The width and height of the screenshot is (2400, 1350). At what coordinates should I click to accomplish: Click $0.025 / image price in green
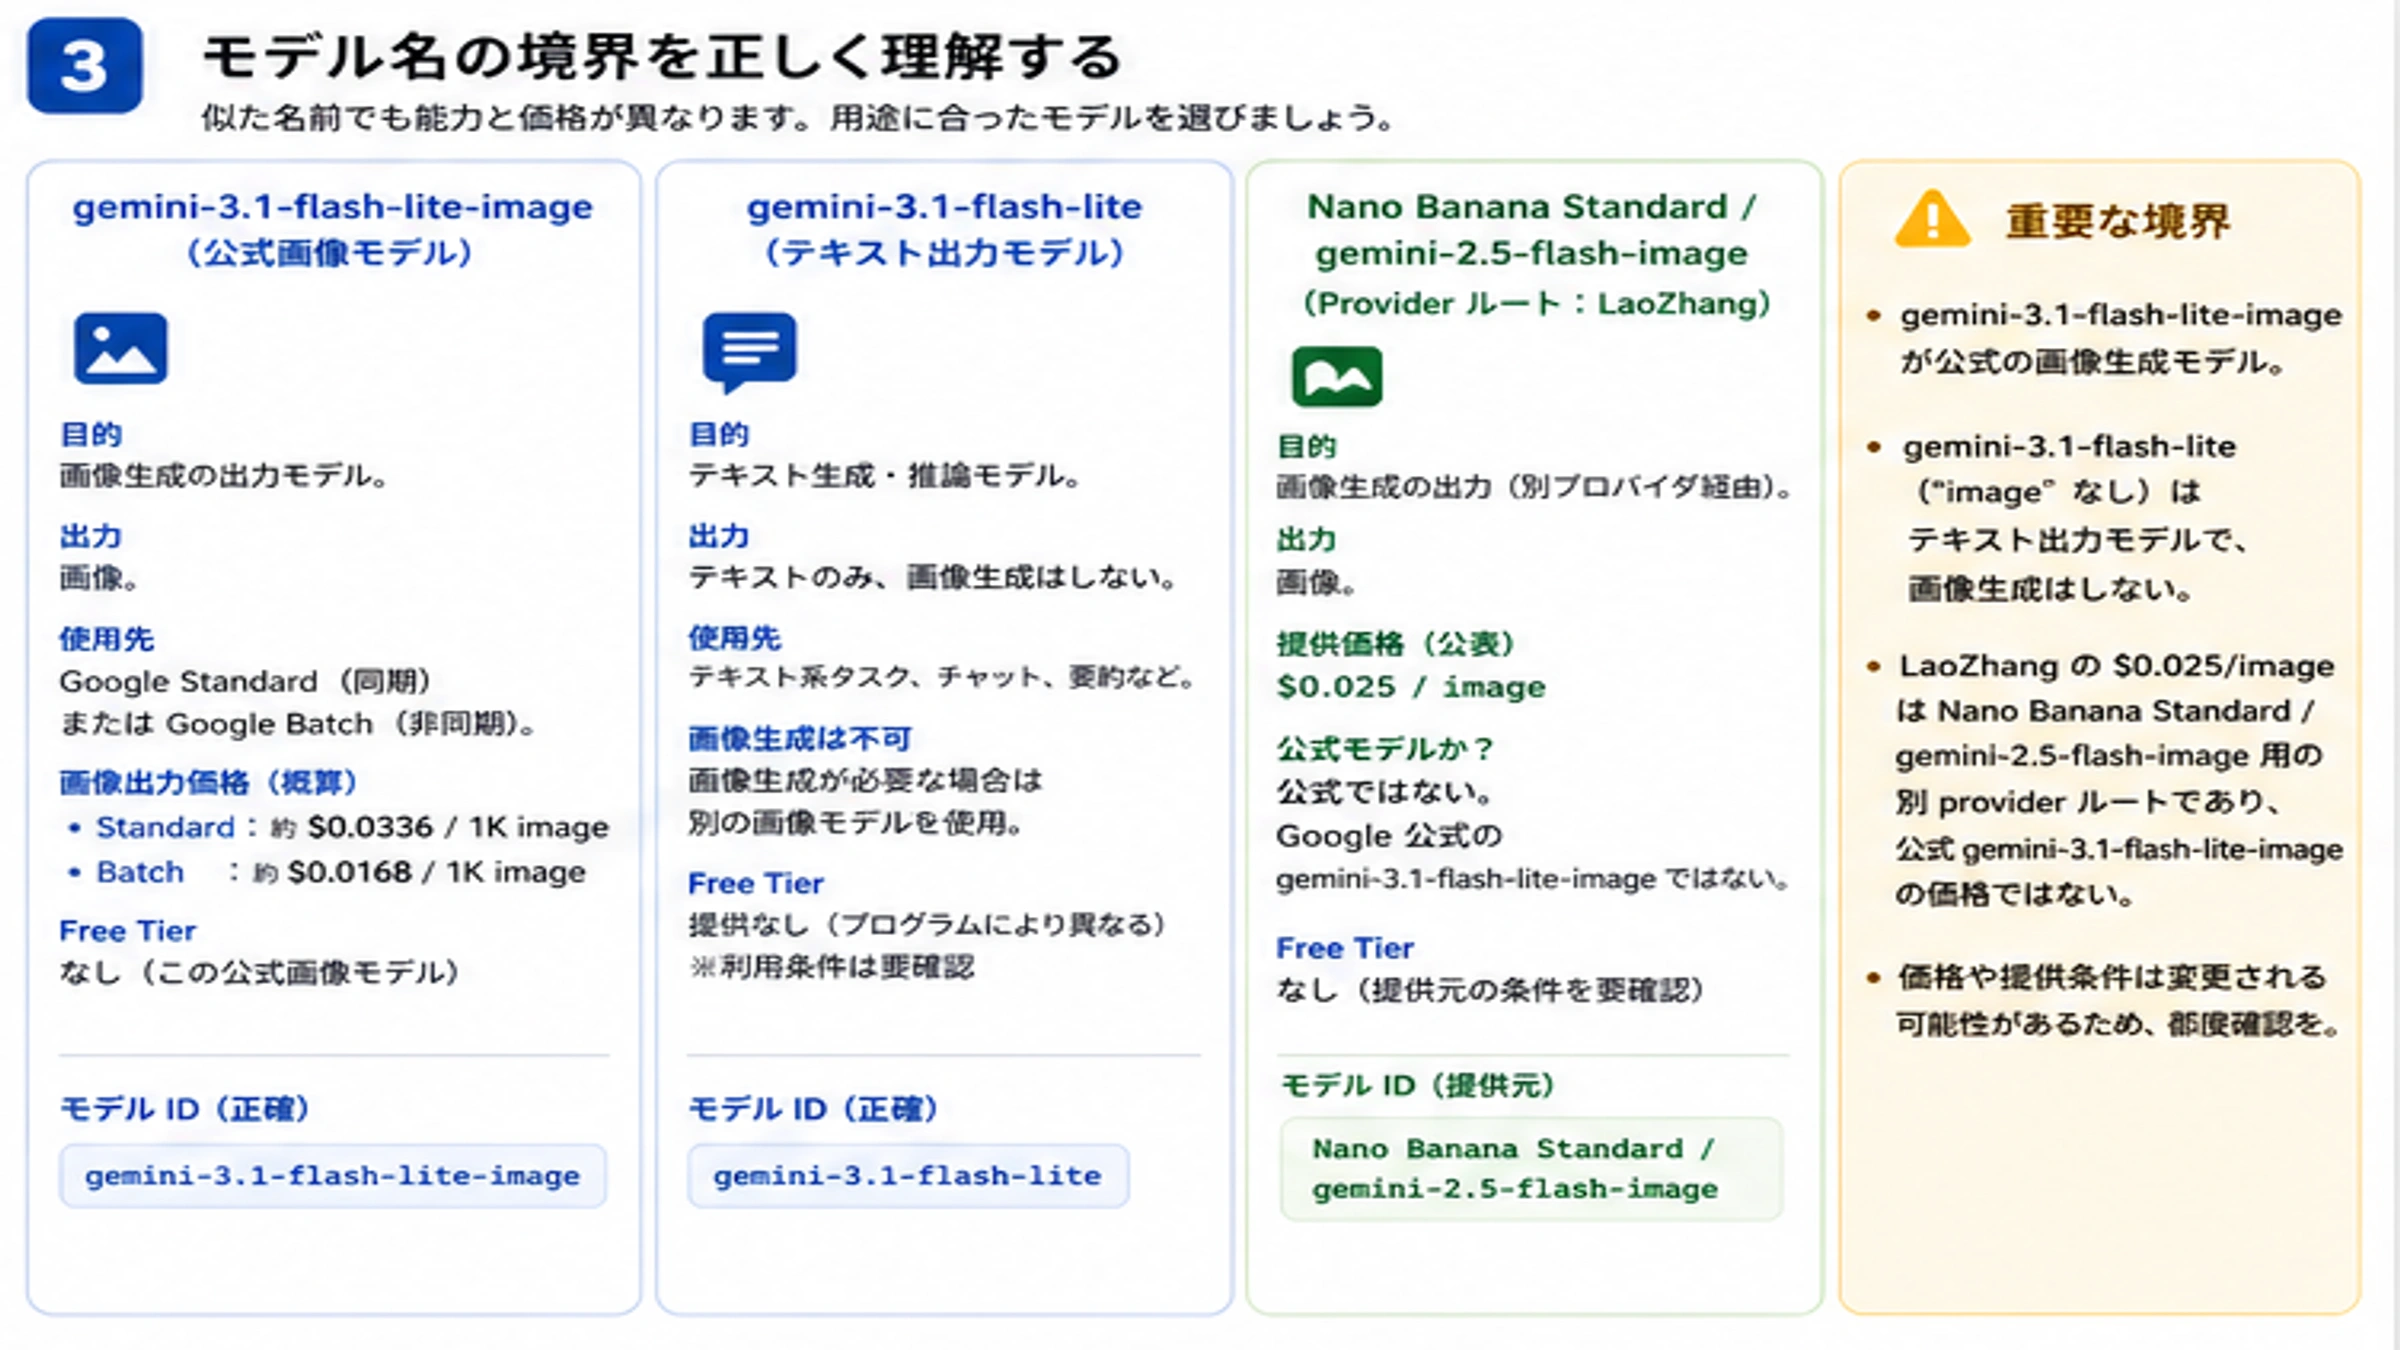point(1411,687)
